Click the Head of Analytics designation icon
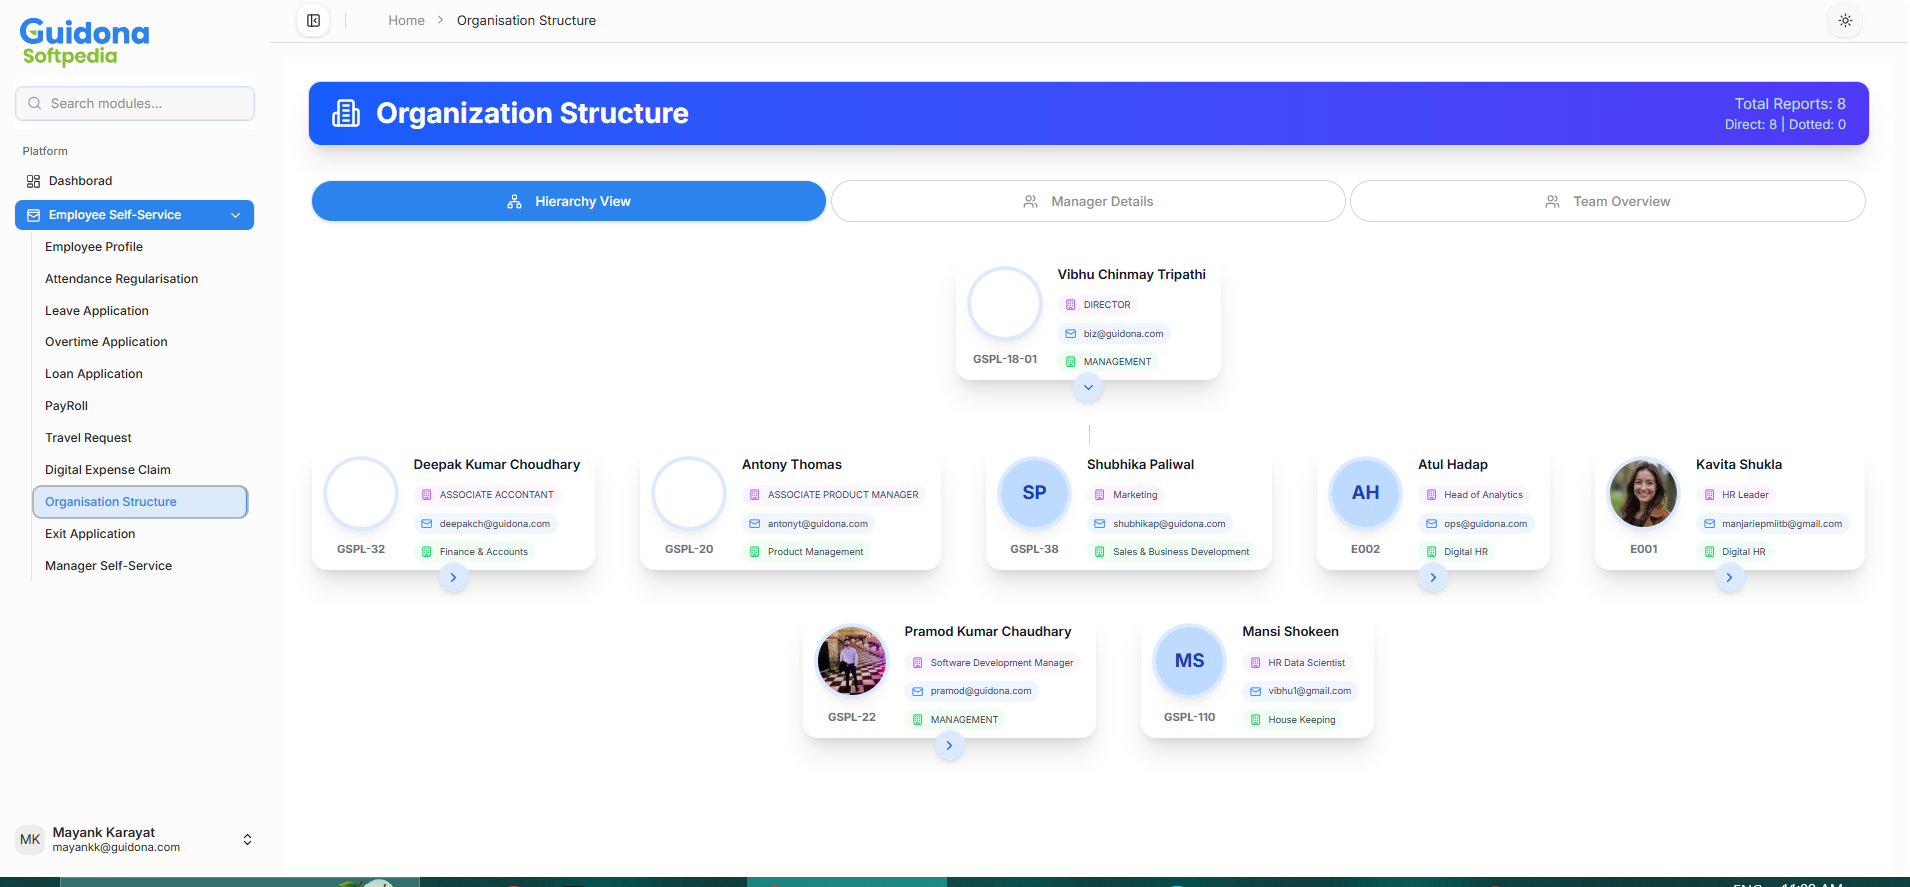1910x887 pixels. (x=1431, y=495)
